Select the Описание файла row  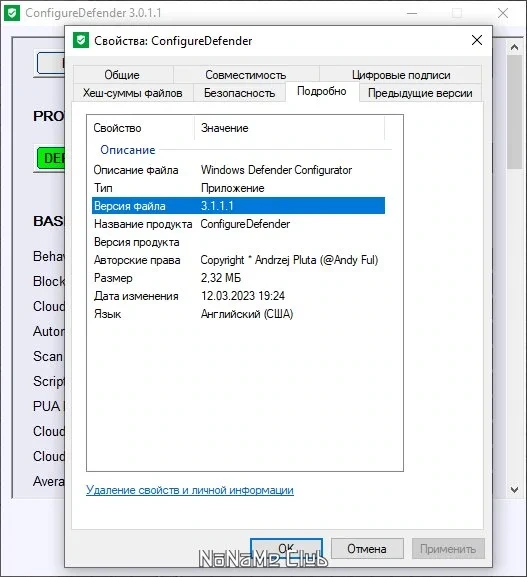pyautogui.click(x=238, y=170)
